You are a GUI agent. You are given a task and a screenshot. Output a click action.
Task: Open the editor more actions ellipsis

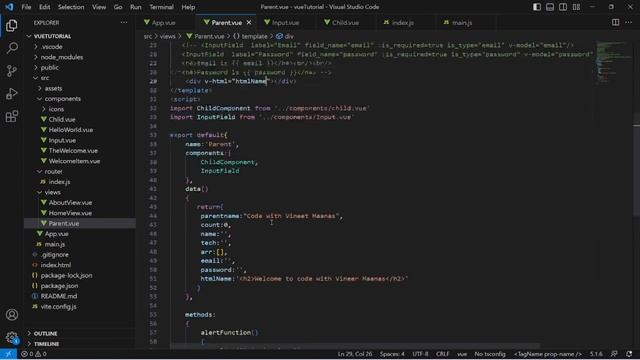629,22
